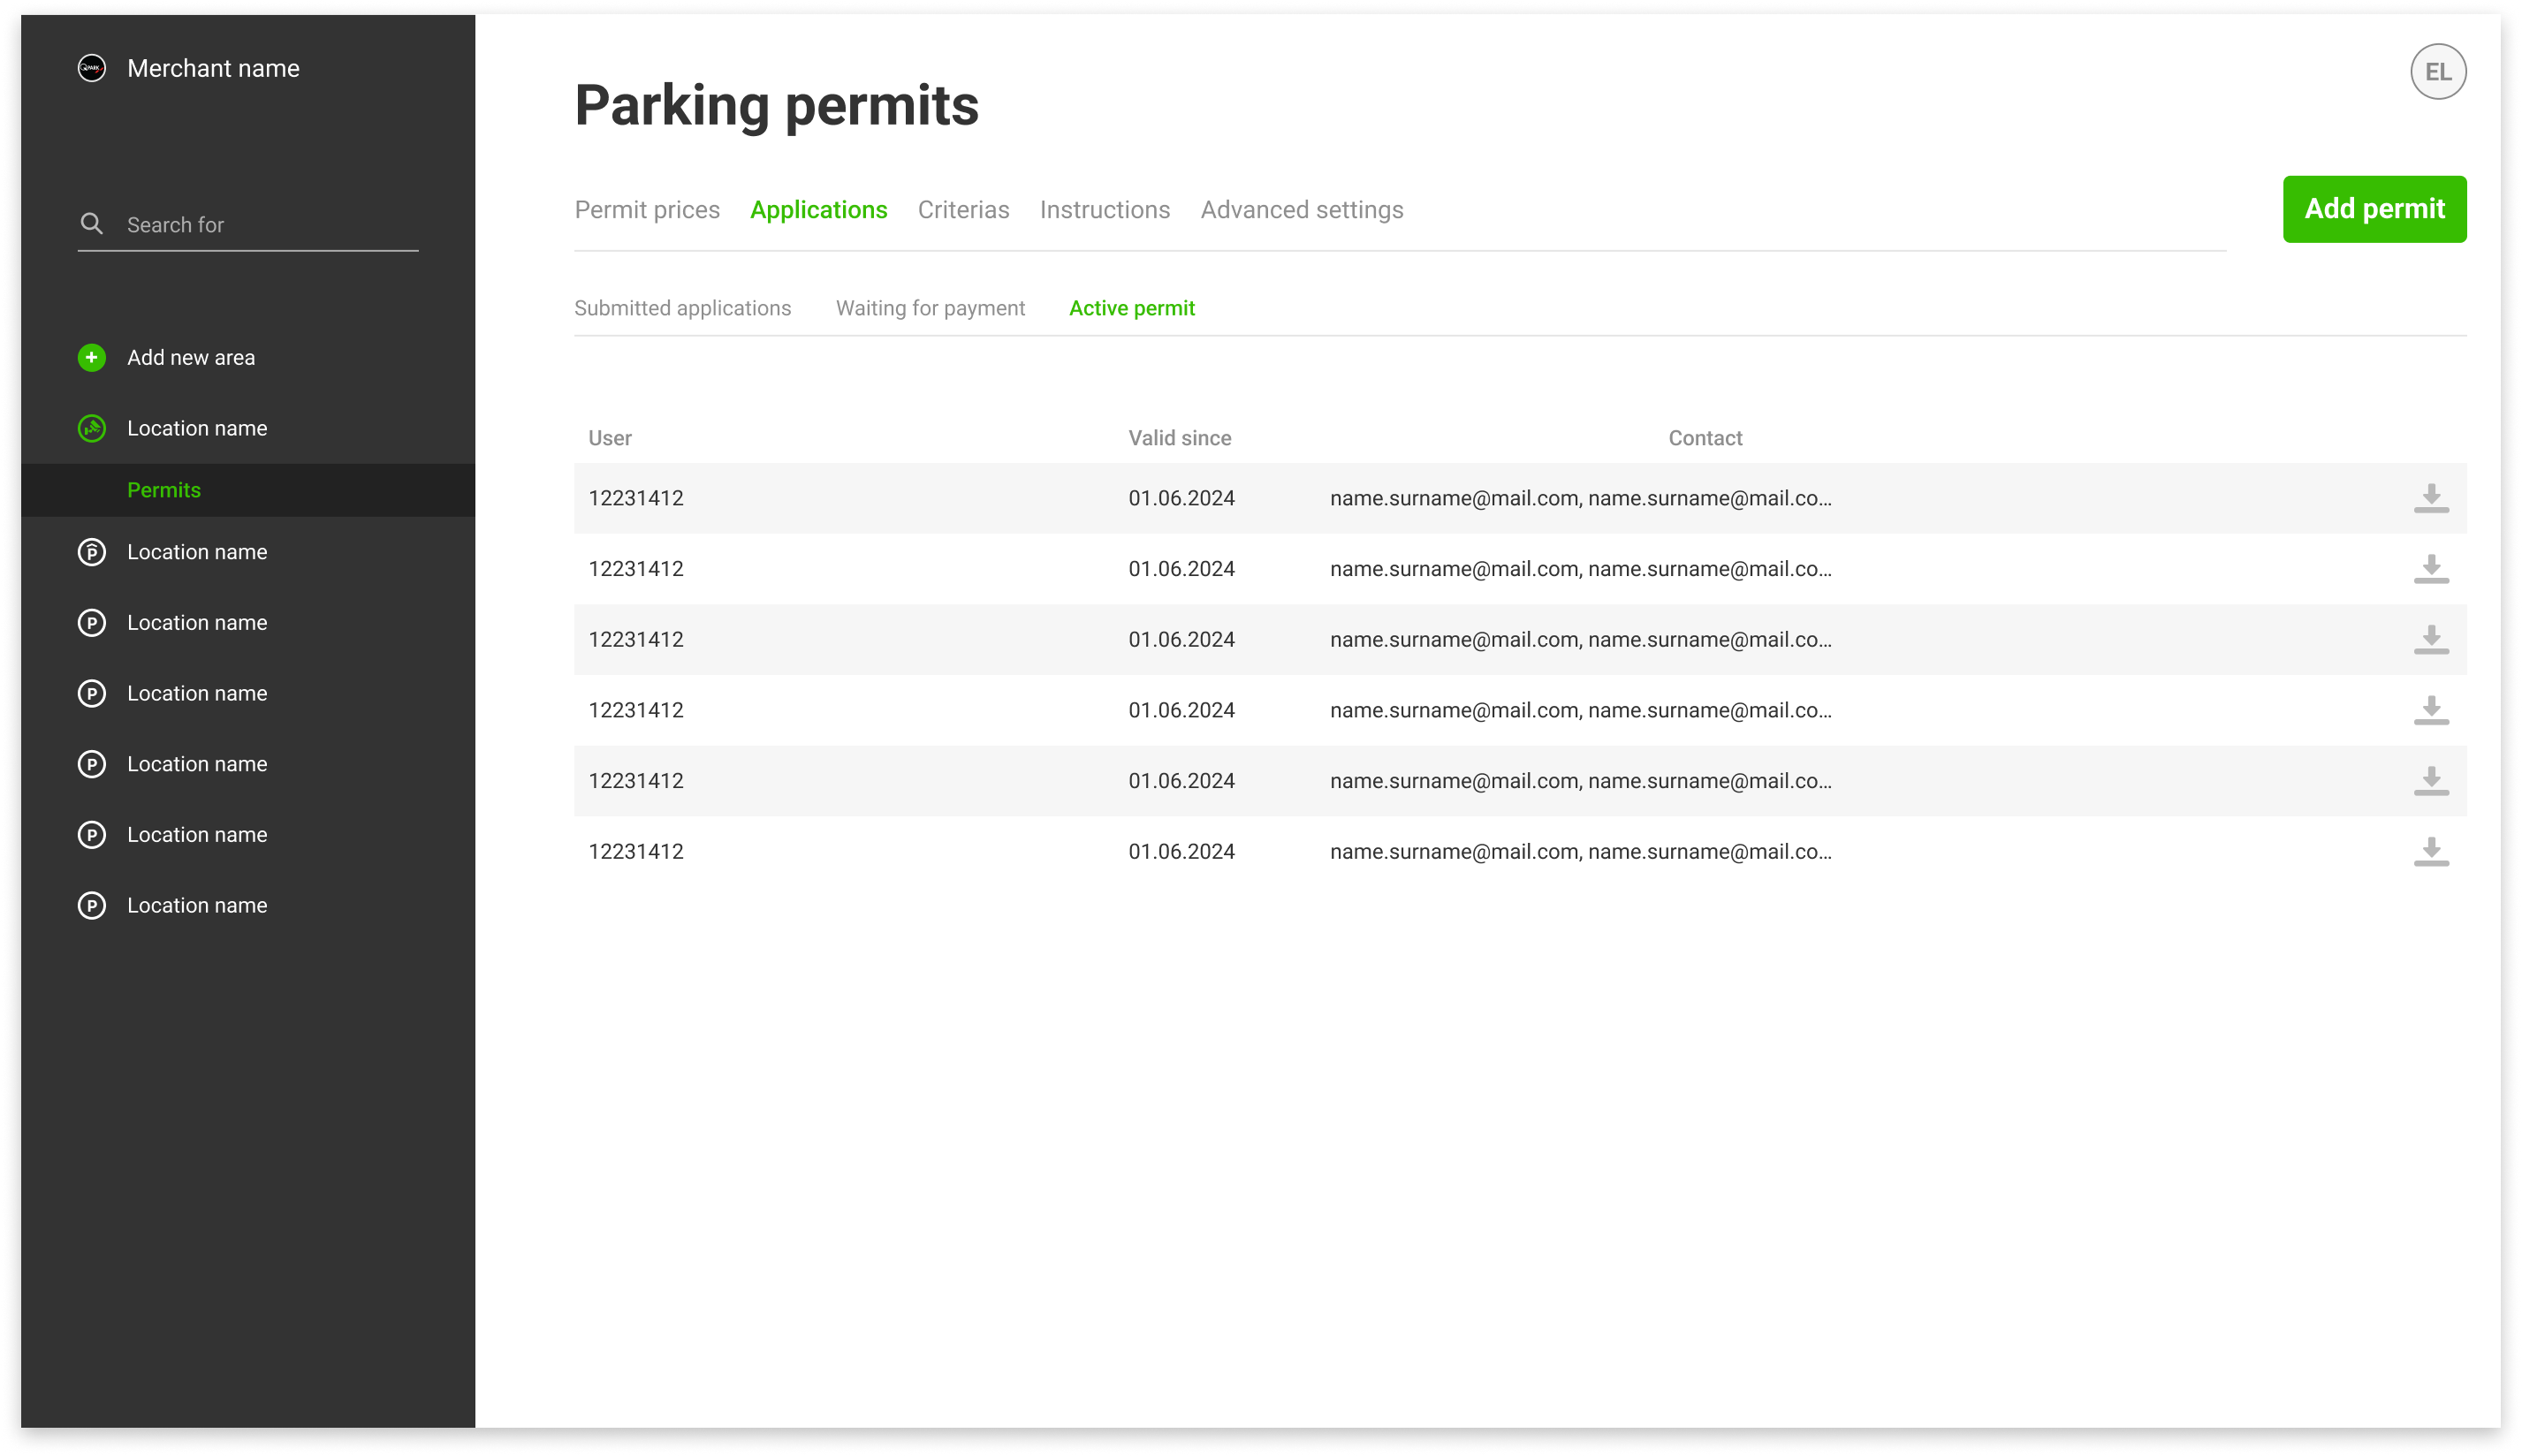Image resolution: width=2522 pixels, height=1456 pixels.
Task: Open the Permit prices section
Action: (647, 209)
